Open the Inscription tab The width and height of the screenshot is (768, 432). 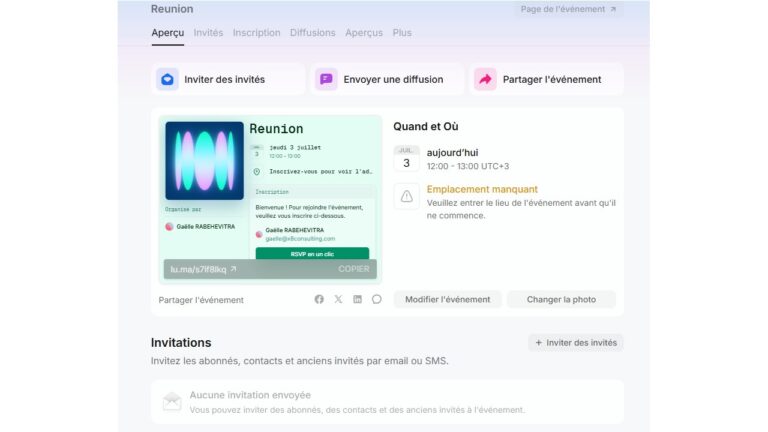pos(256,33)
